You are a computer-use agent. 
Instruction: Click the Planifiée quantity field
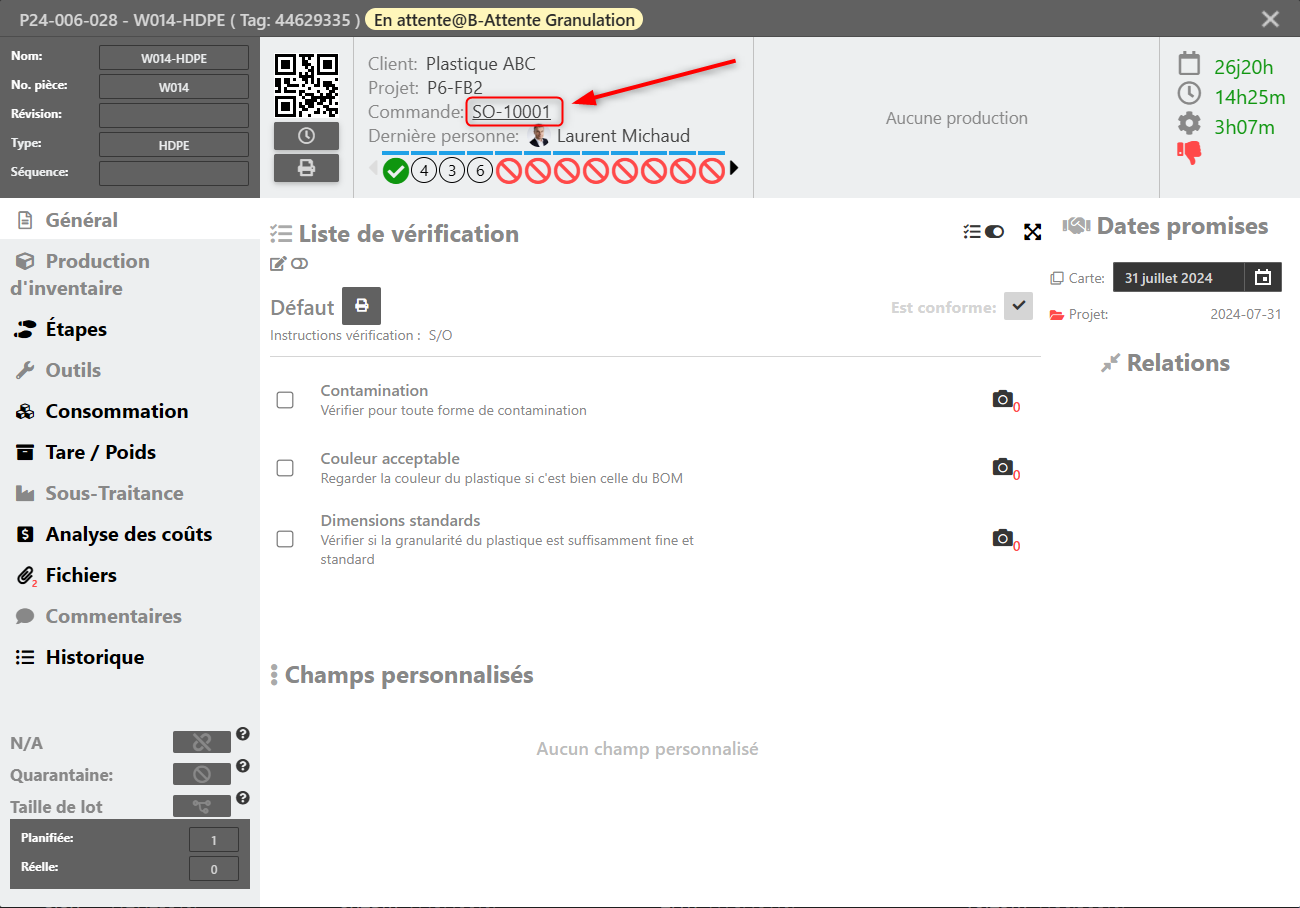coord(214,840)
